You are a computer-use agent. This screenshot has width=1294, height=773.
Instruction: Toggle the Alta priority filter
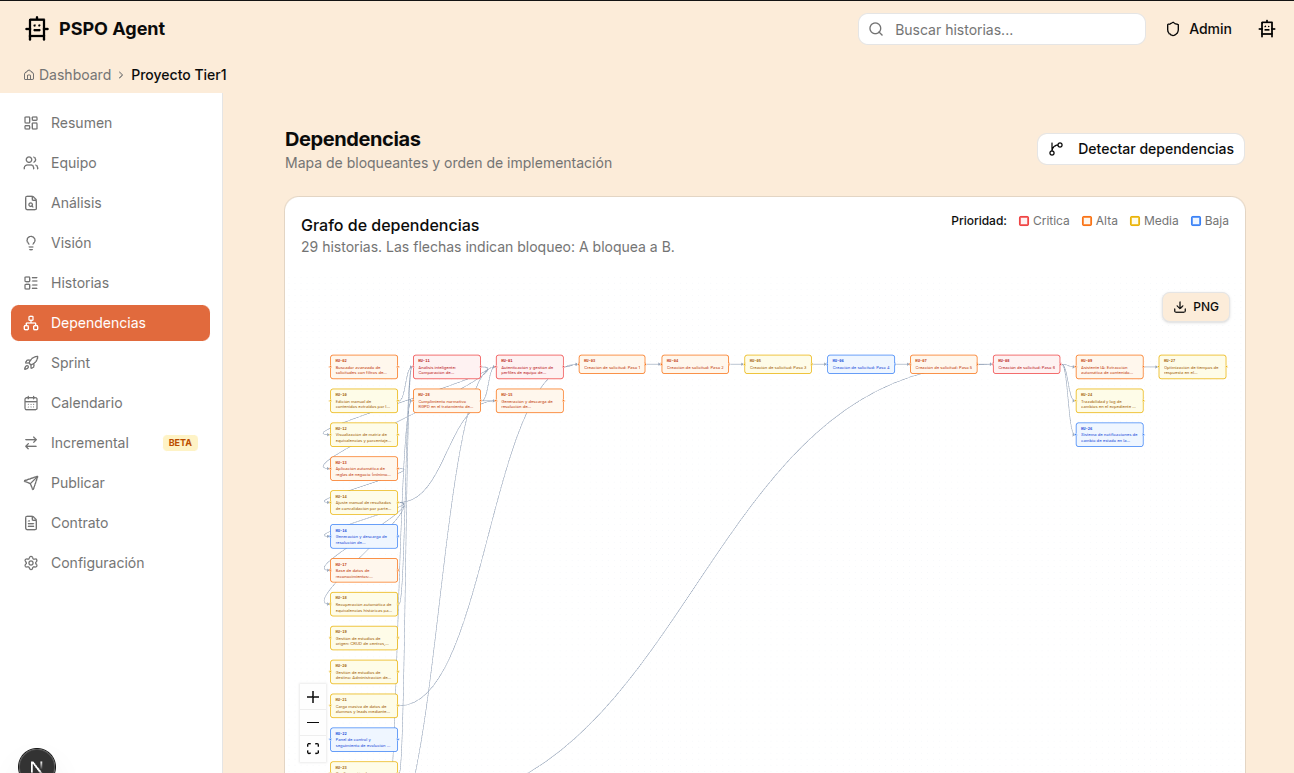click(x=1089, y=220)
